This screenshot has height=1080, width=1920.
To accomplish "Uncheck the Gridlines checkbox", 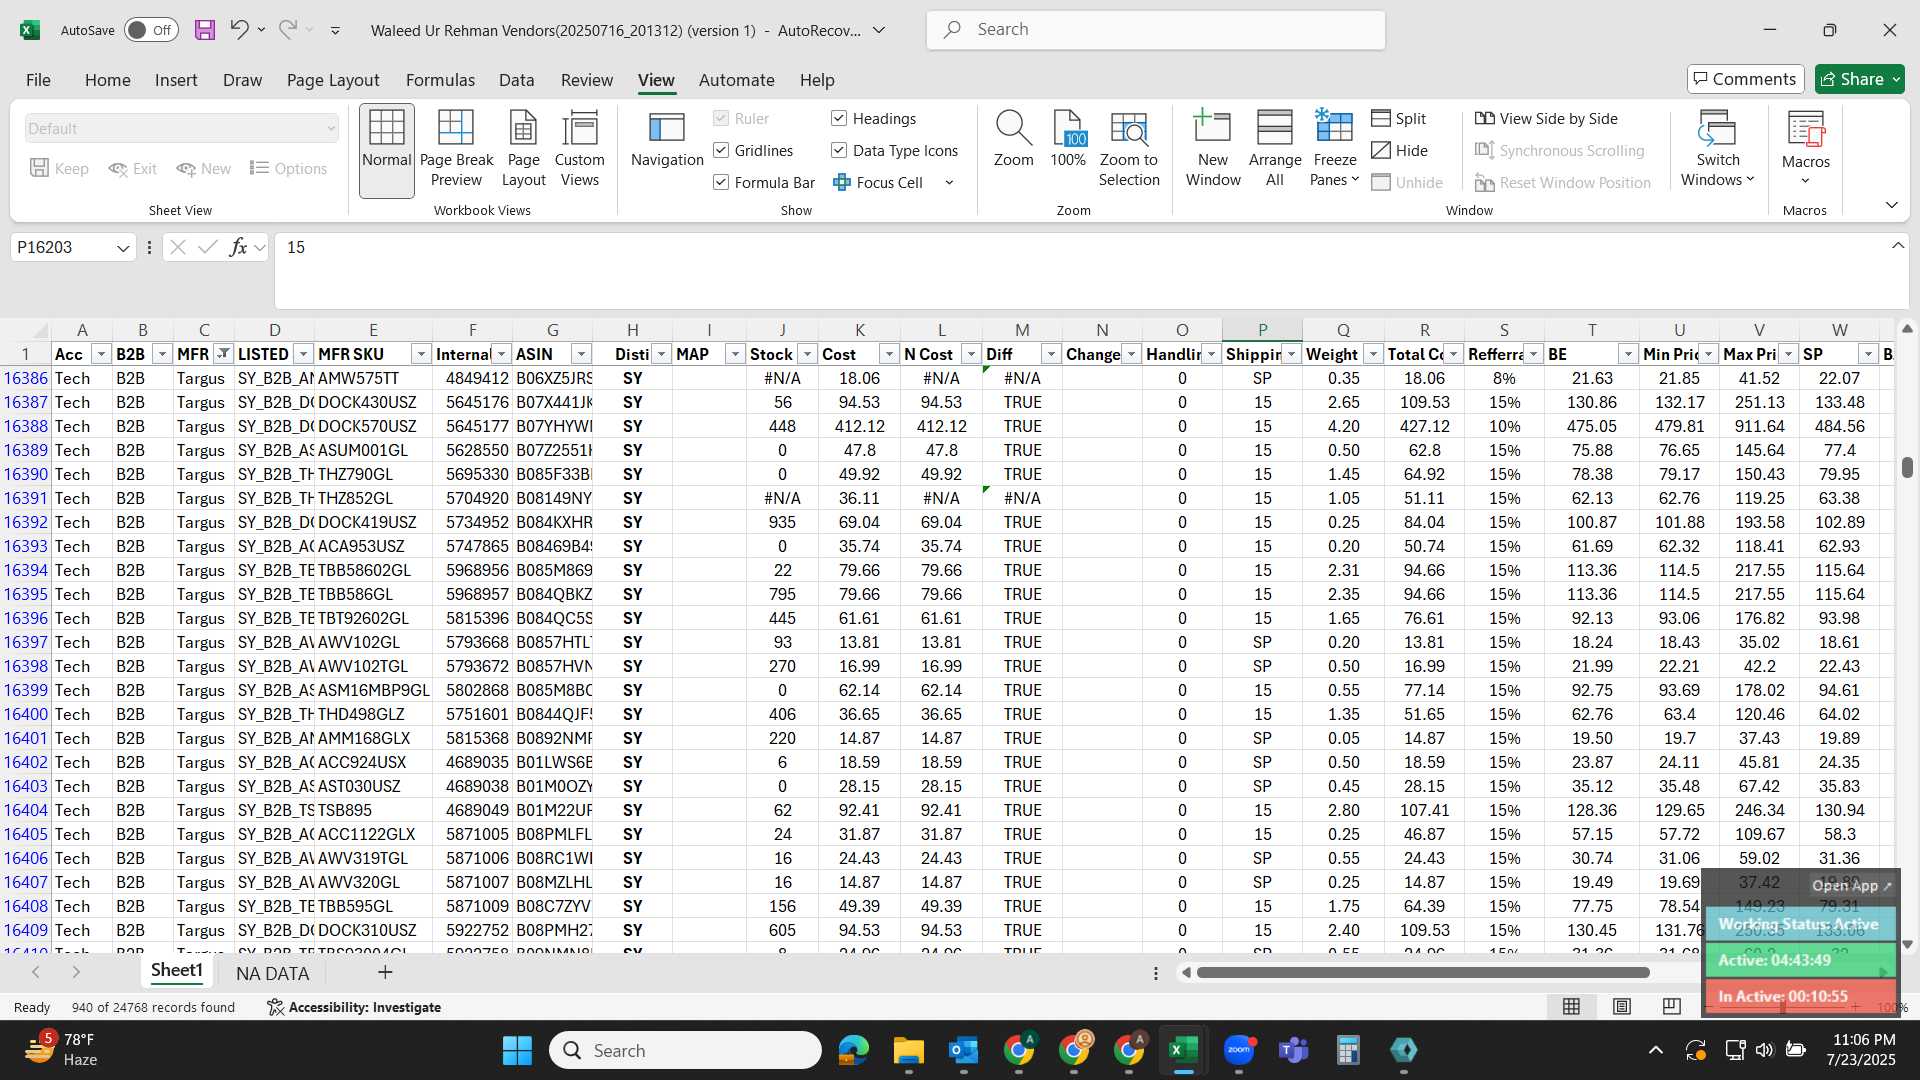I will click(721, 150).
